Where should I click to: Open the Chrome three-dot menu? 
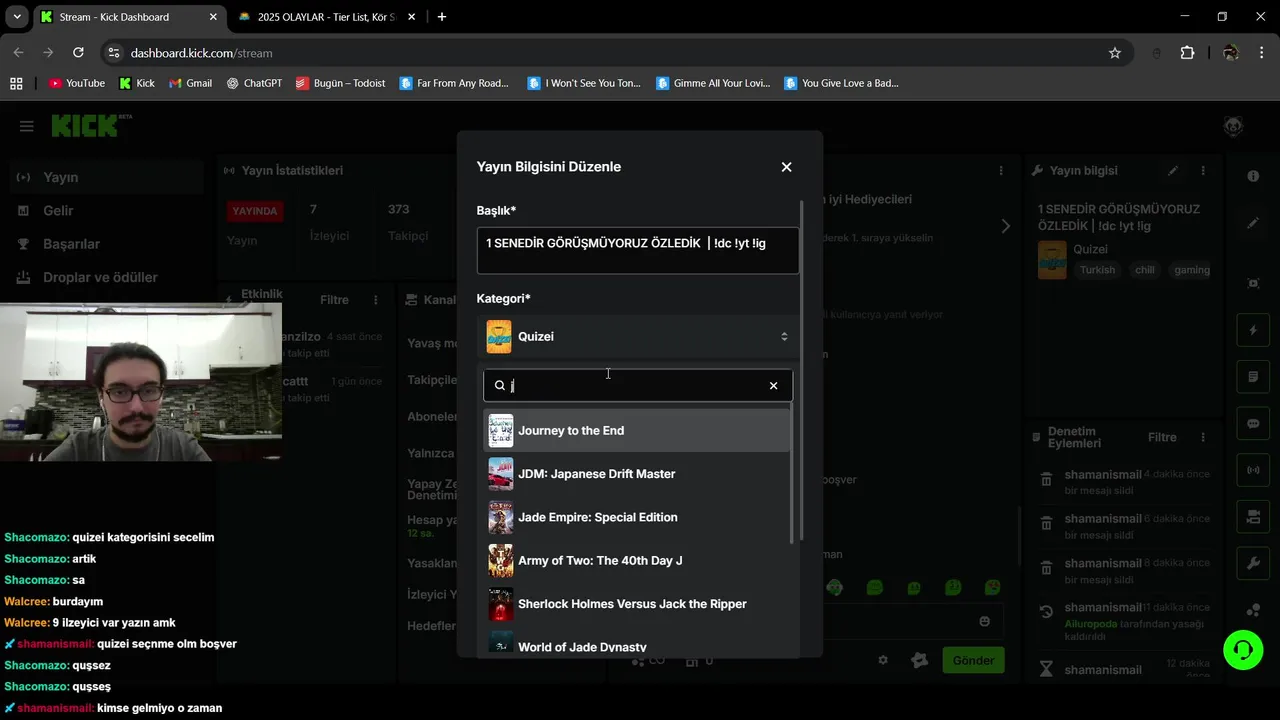[1260, 53]
